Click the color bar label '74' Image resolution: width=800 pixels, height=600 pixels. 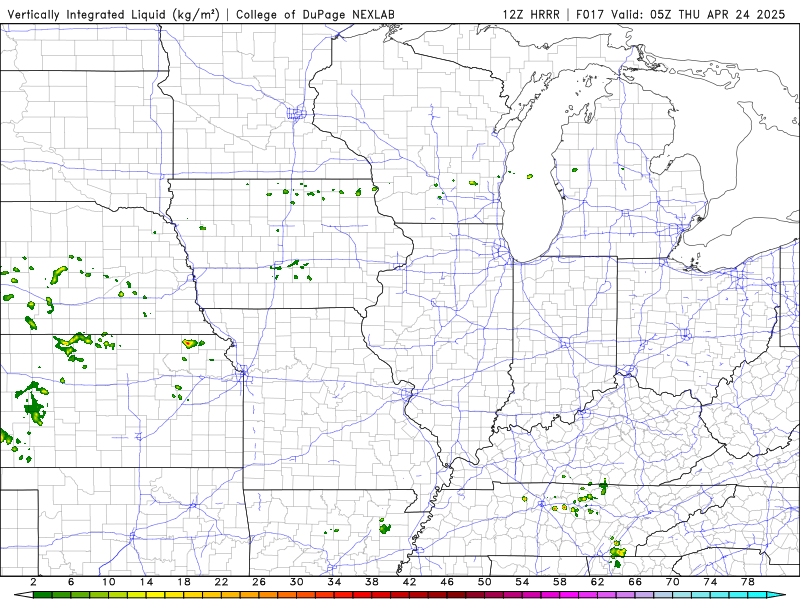click(x=710, y=582)
